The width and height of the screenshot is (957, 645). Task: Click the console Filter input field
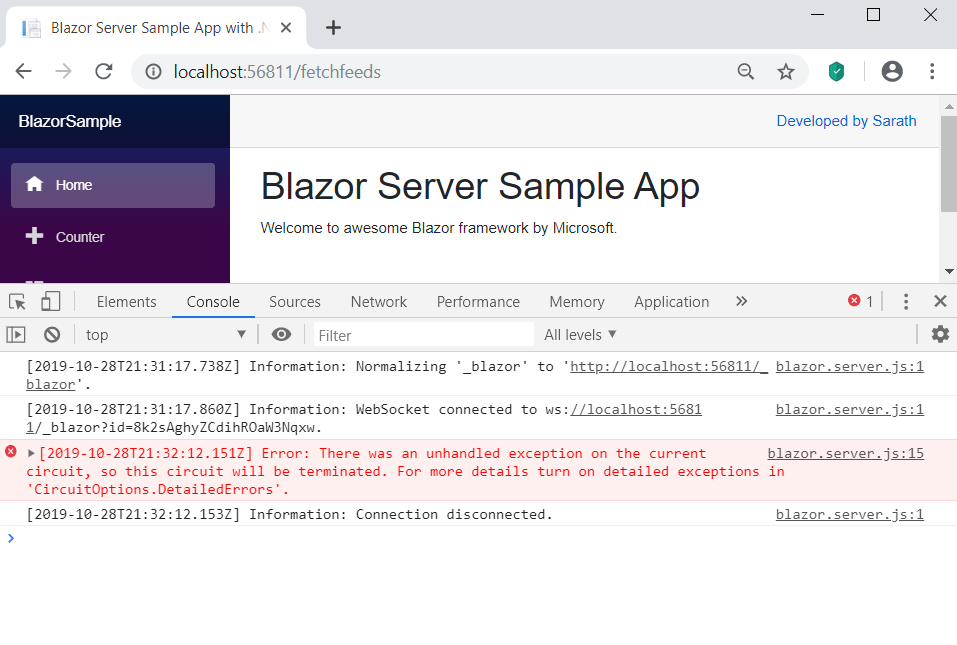pyautogui.click(x=424, y=335)
